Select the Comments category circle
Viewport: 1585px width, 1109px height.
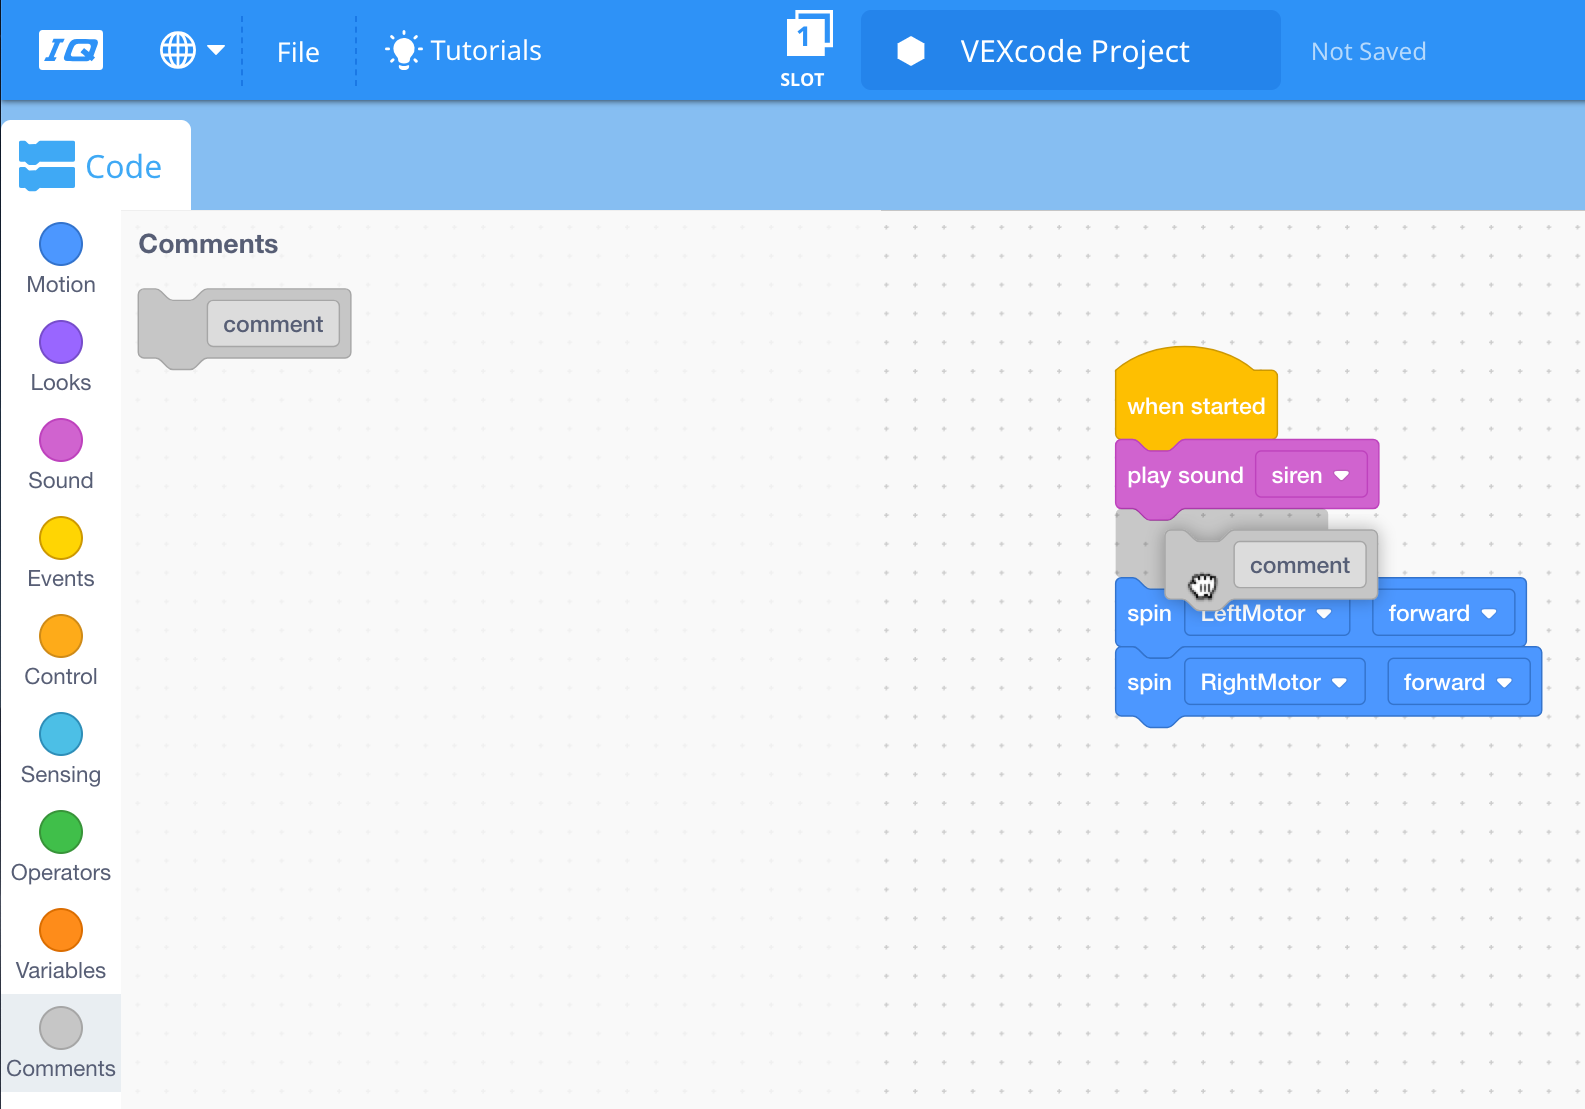[61, 1028]
